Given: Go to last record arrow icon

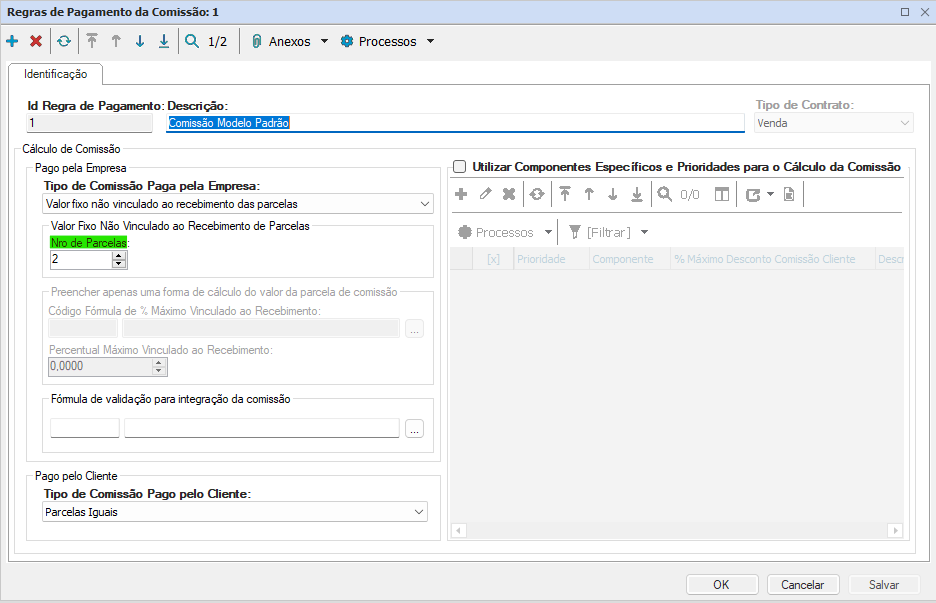Looking at the screenshot, I should coord(164,41).
